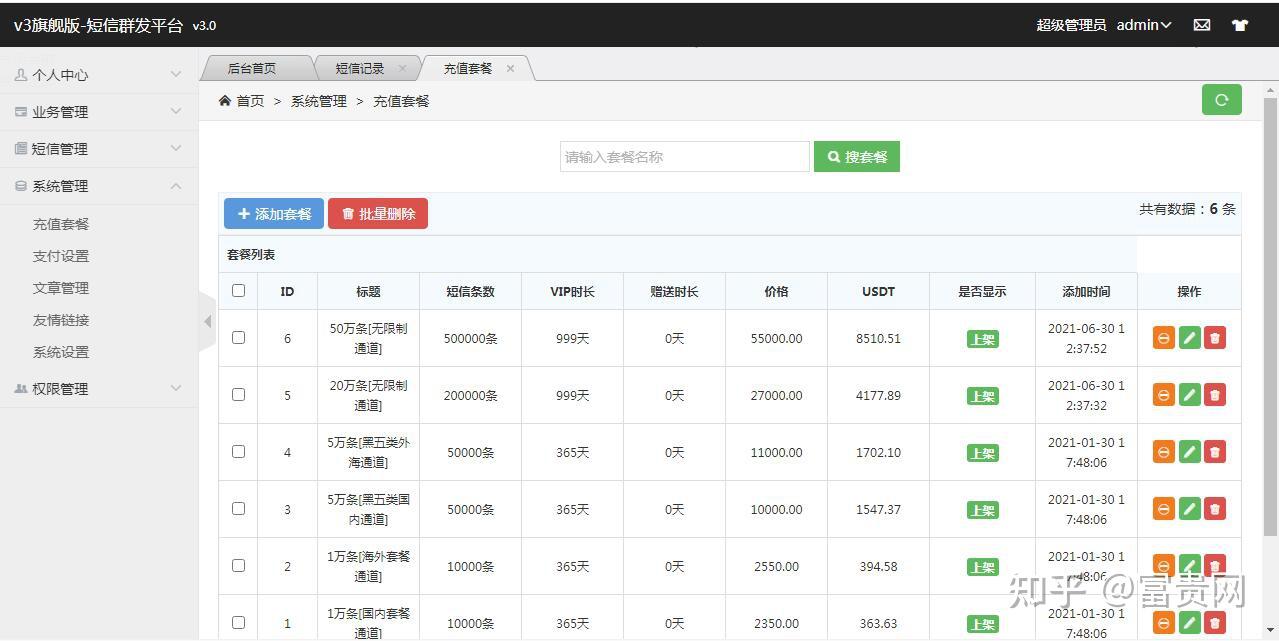Open 充值套餐 in the sidebar

61,224
